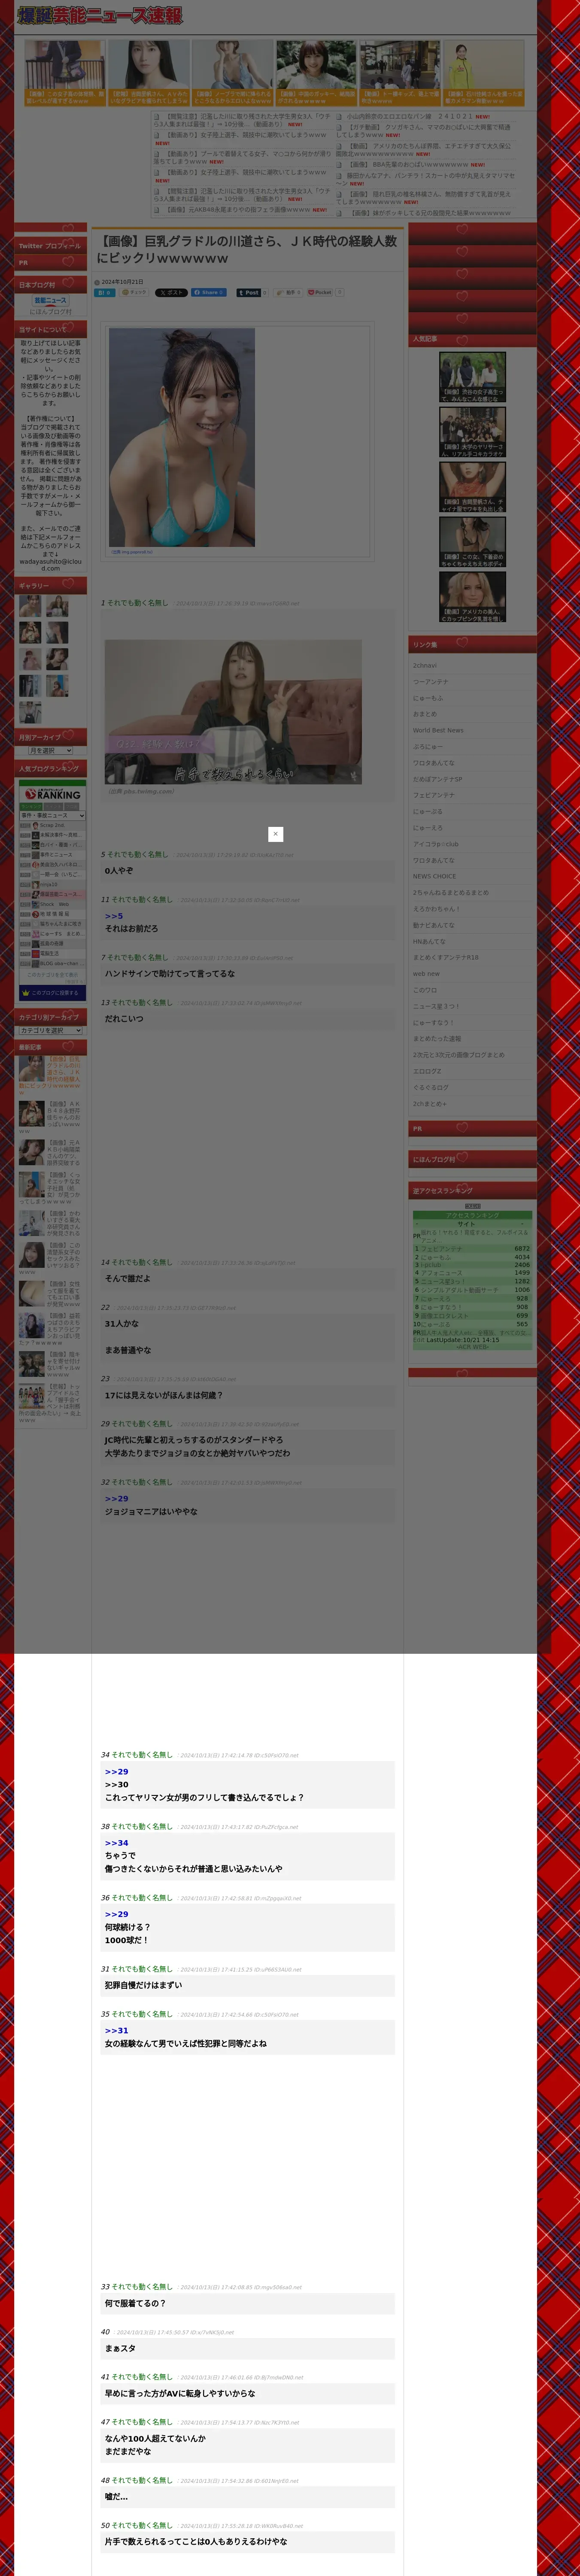Click the 芸能ニュース blog village badge
580x2576 pixels.
51,300
